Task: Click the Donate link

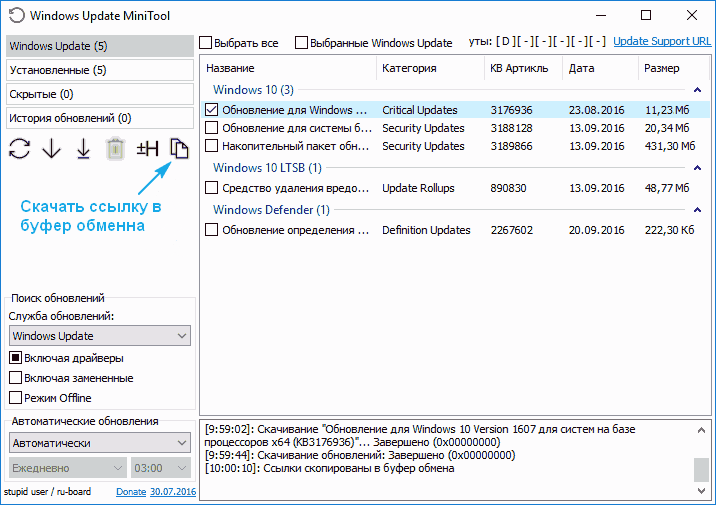Action: tap(130, 492)
